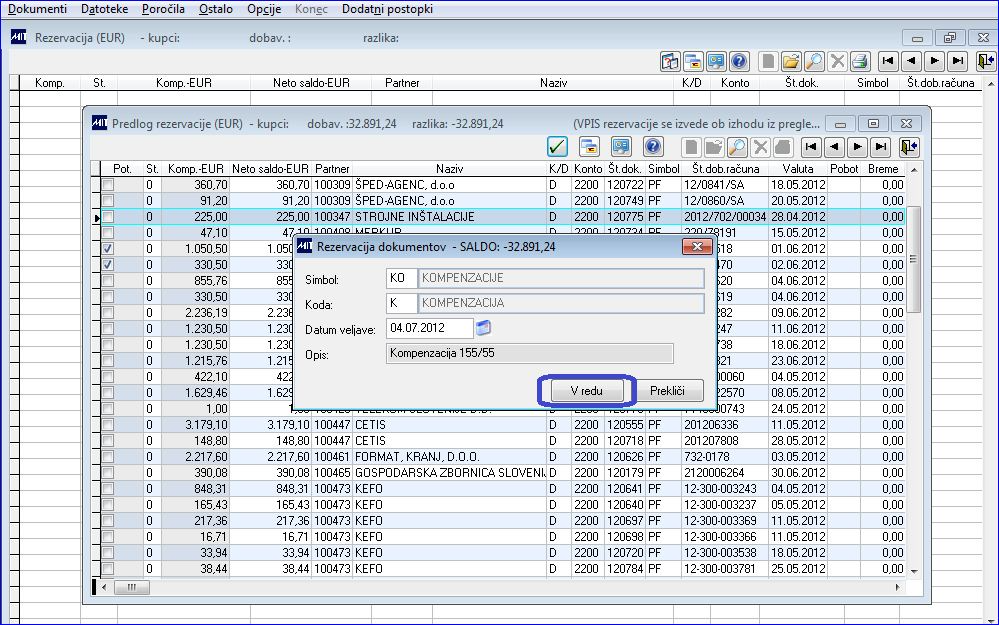Click the exit door icon in main toolbar
This screenshot has height=625, width=999.
coord(984,61)
